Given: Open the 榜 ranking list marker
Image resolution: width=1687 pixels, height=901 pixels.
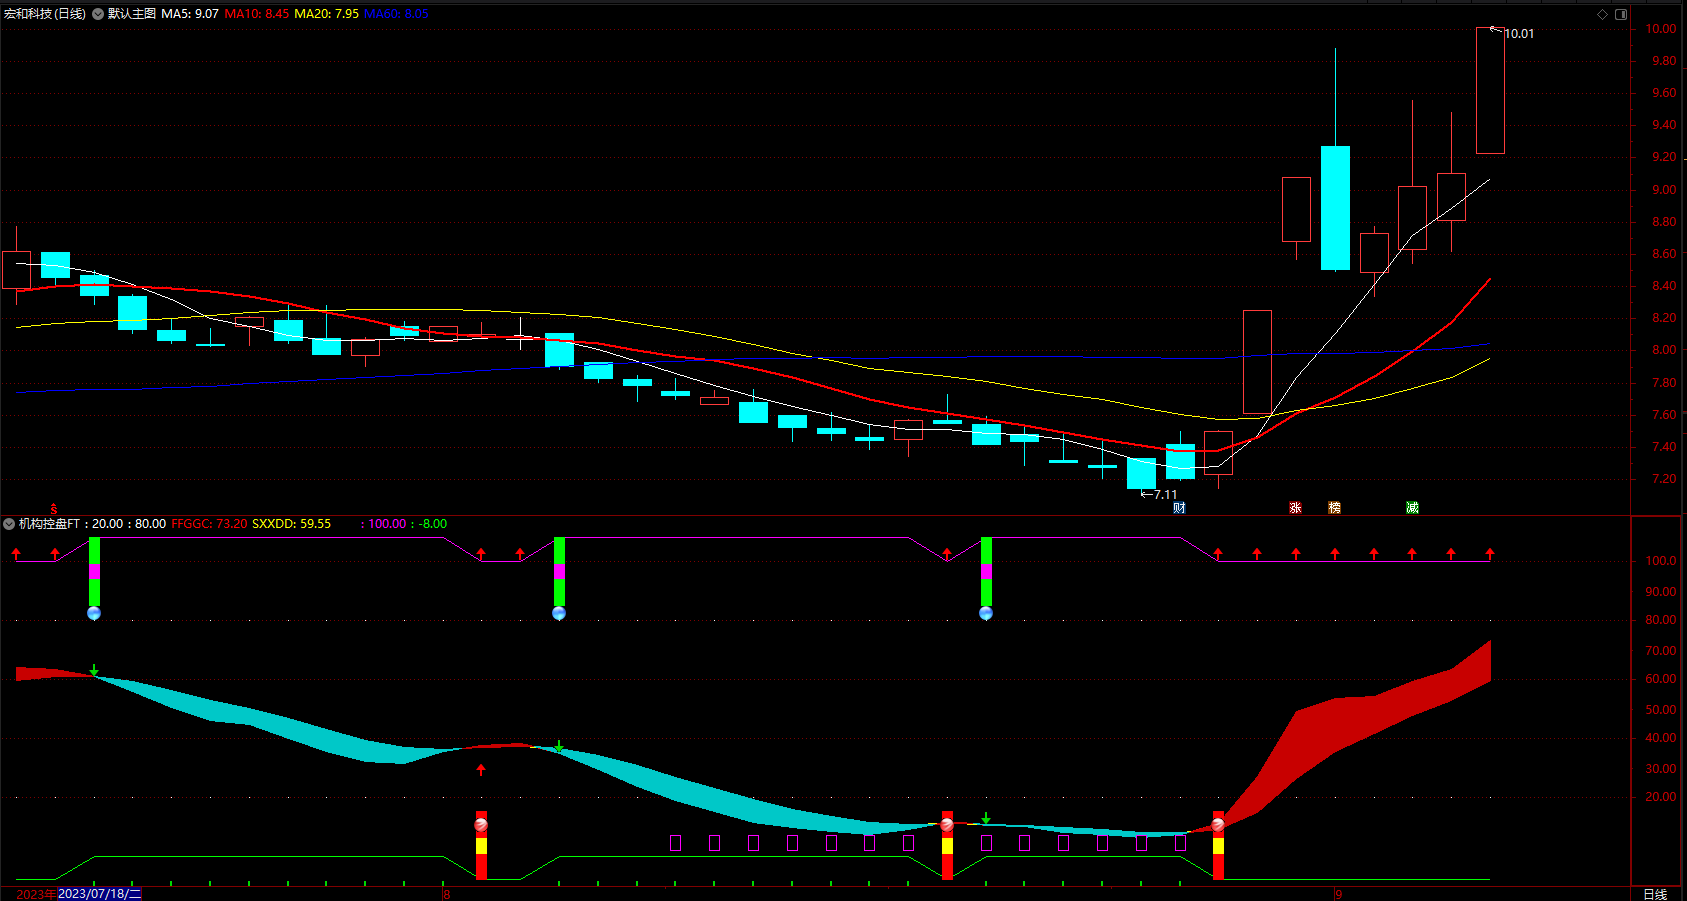Looking at the screenshot, I should coord(1334,508).
